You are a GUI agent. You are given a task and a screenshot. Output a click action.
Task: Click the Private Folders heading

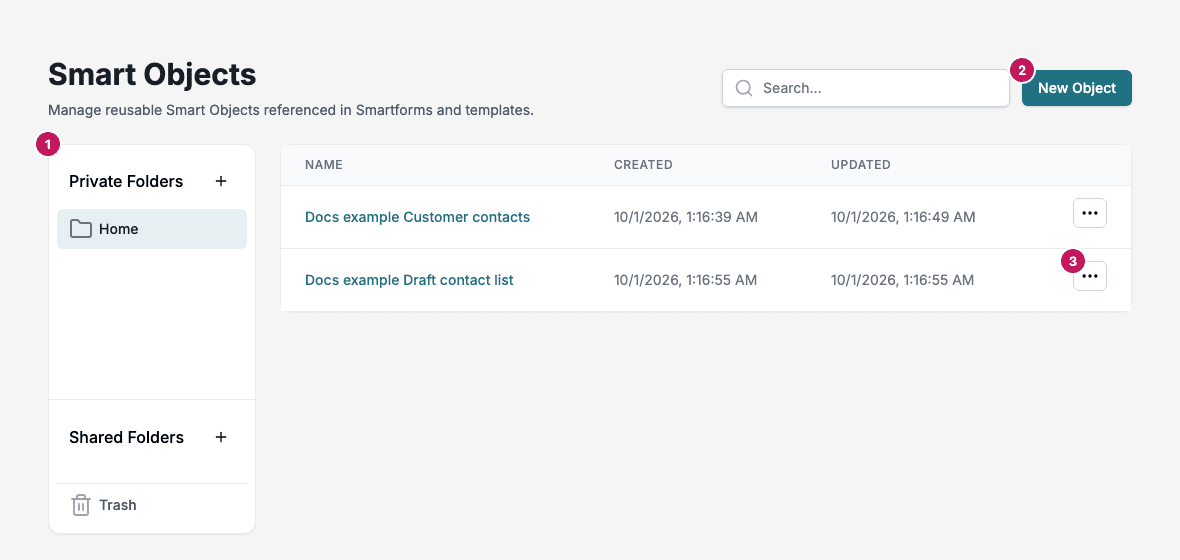[x=126, y=181]
